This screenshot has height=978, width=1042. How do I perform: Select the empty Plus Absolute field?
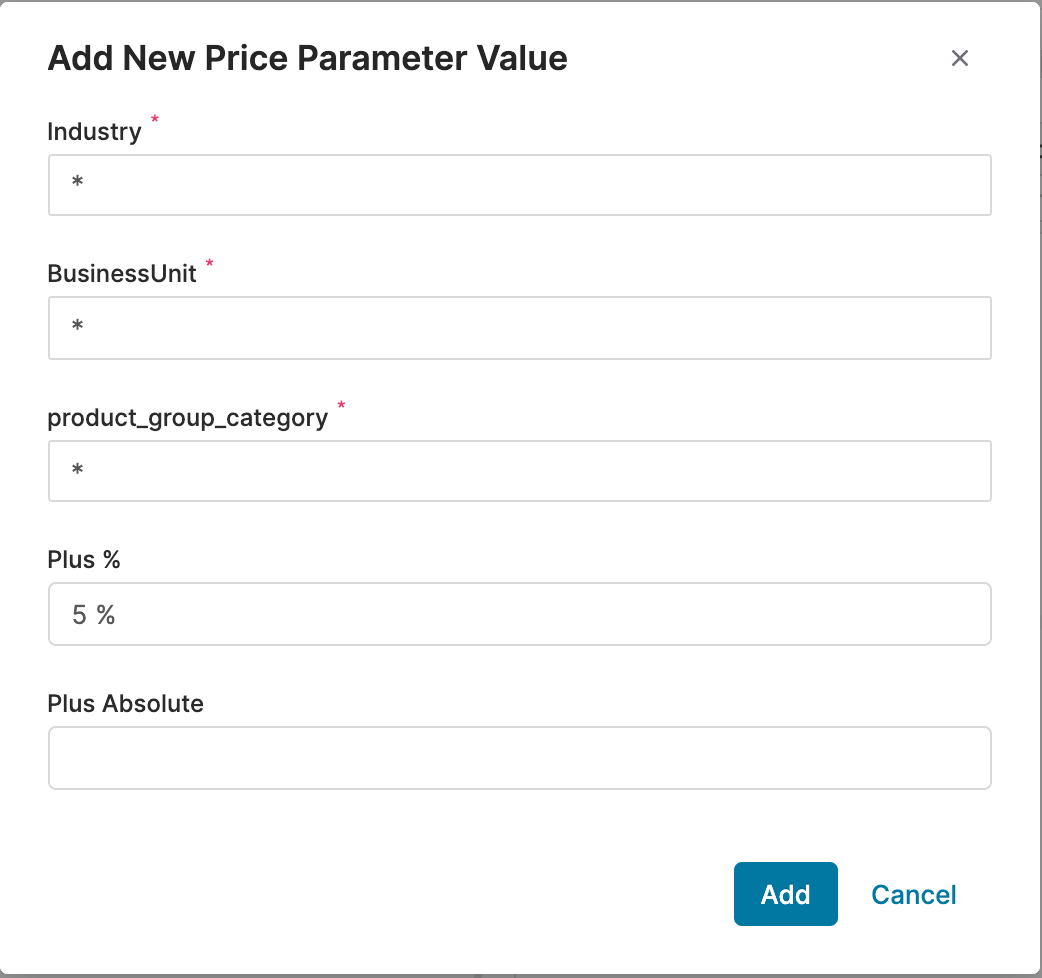pos(519,757)
